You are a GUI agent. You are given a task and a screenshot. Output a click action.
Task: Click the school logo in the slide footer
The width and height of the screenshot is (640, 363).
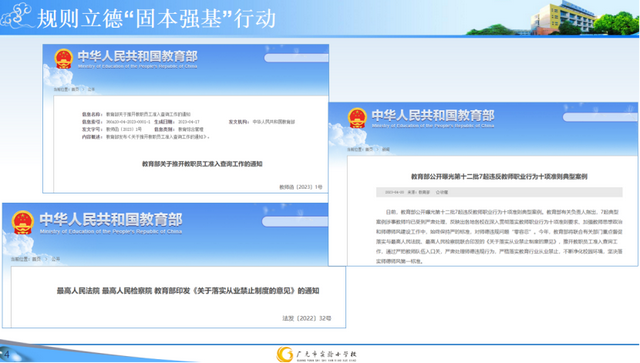[x=316, y=354]
